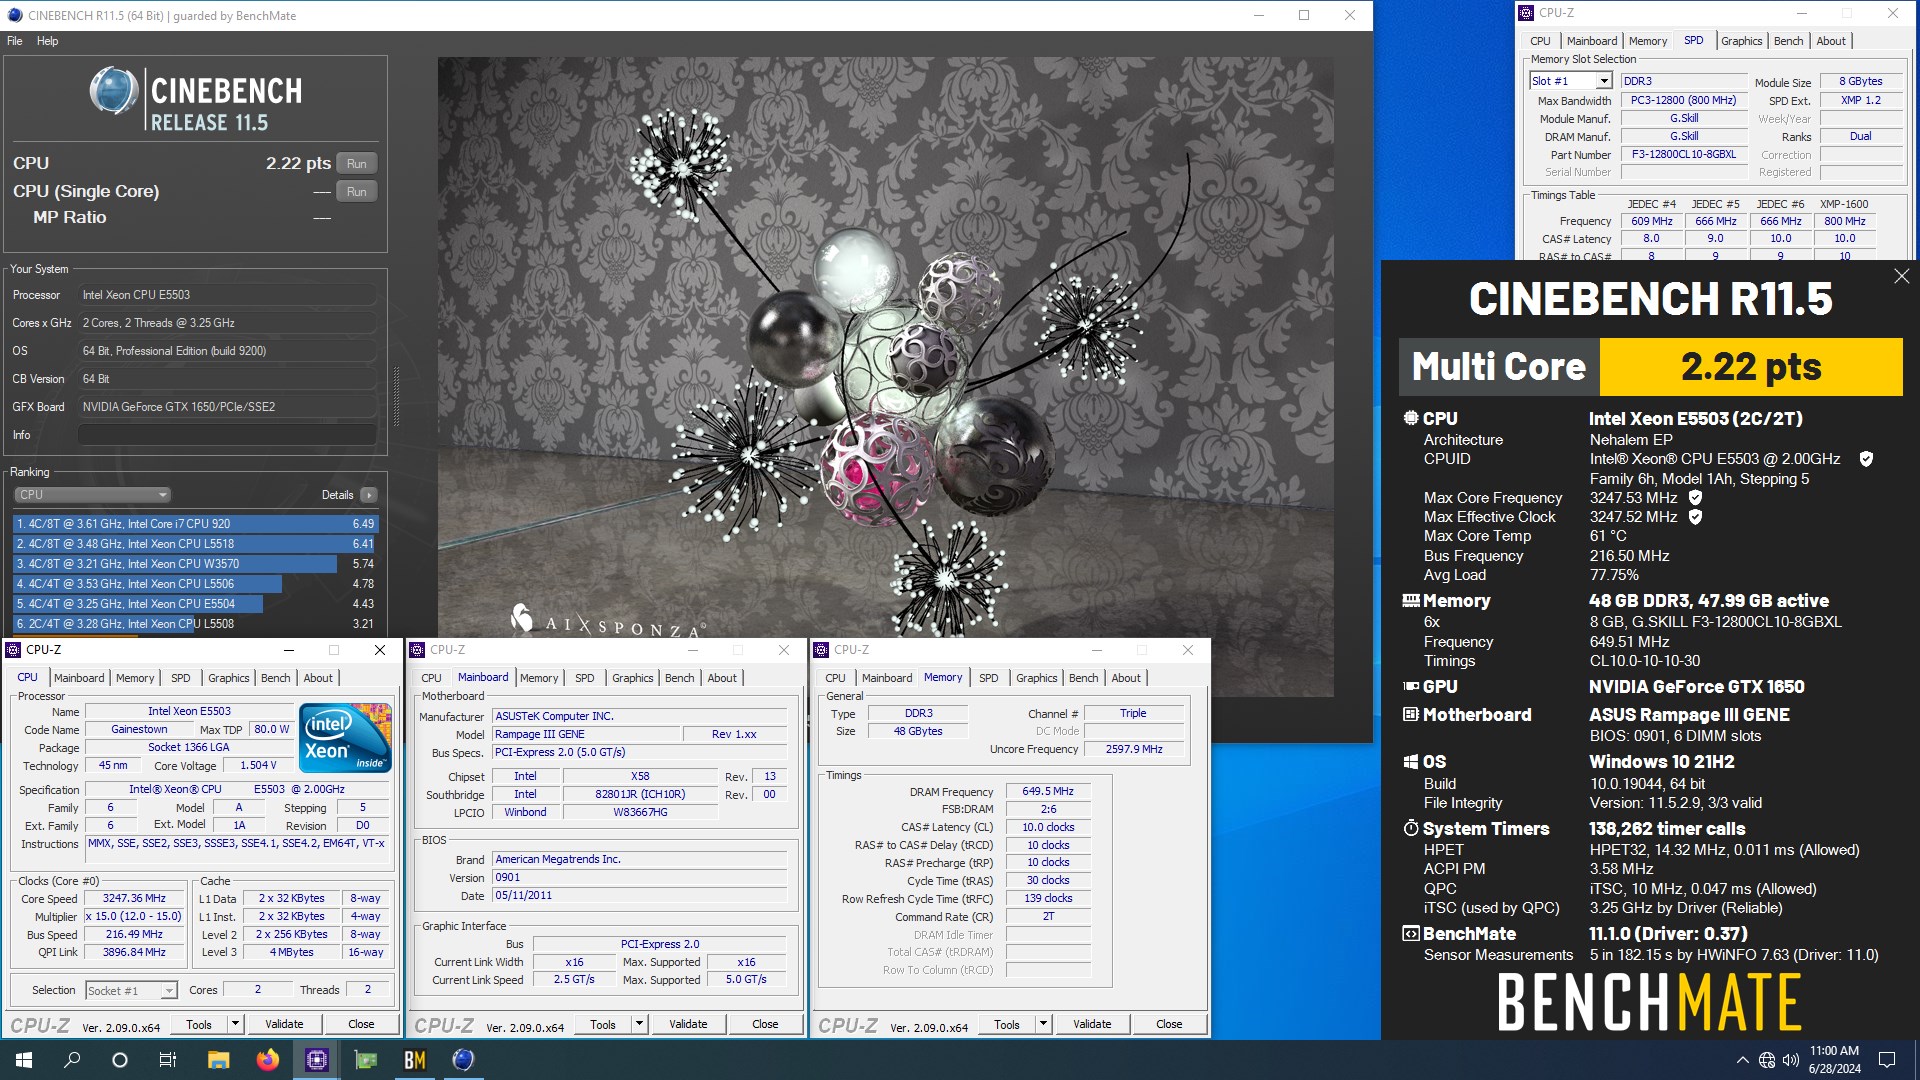
Task: Click the Info input field
Action: (227, 435)
